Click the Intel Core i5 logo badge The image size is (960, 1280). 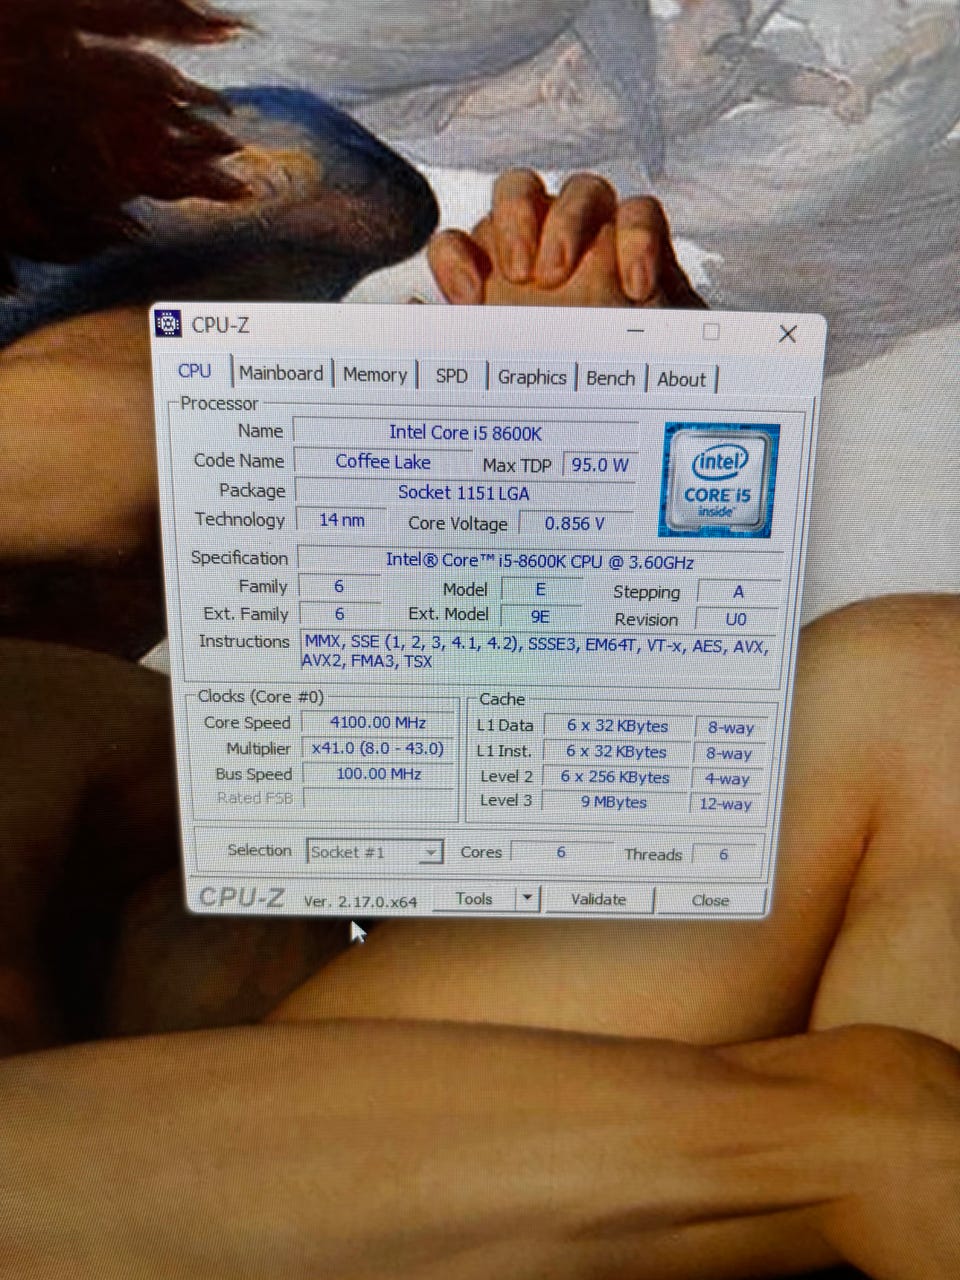[x=719, y=480]
